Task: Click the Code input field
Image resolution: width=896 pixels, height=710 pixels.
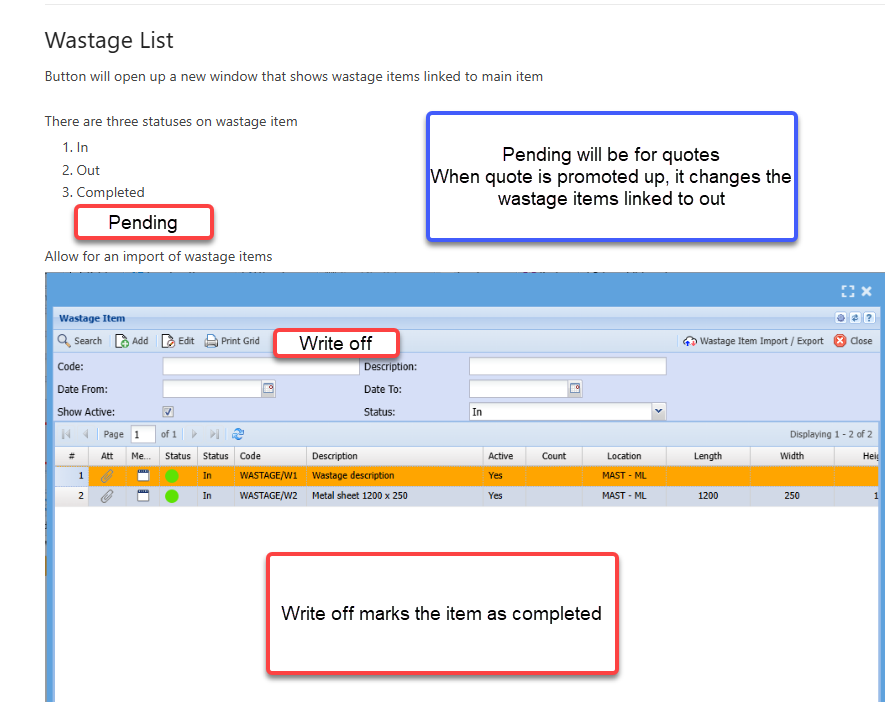Action: pos(261,366)
